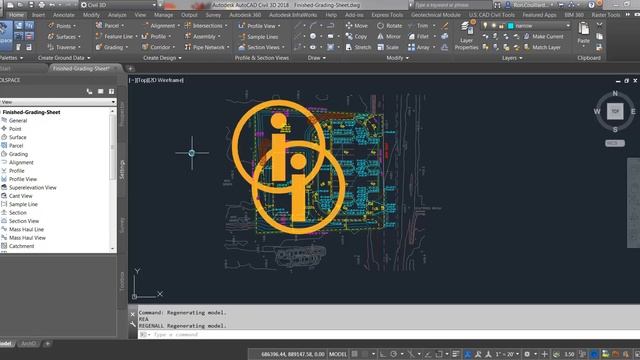The height and width of the screenshot is (360, 640).
Task: Open the Corridor tool
Action: pos(159,47)
